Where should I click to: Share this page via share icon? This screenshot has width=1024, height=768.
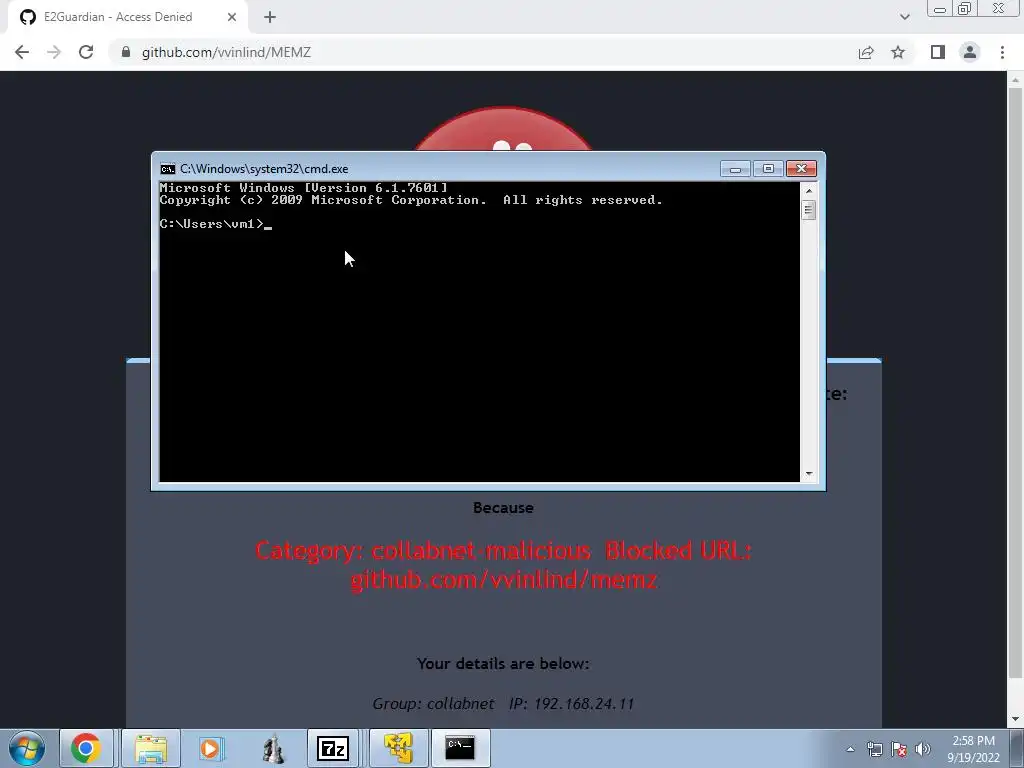[x=866, y=52]
